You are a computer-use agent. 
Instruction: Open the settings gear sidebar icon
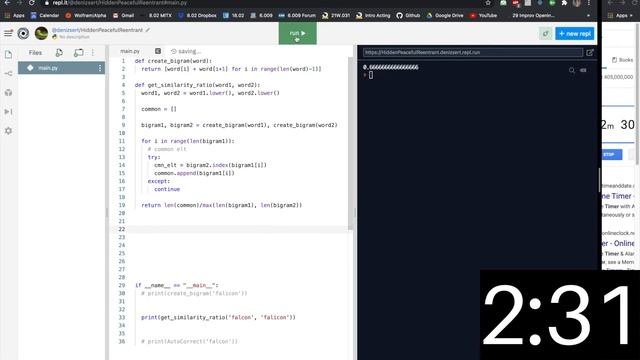pyautogui.click(x=9, y=131)
